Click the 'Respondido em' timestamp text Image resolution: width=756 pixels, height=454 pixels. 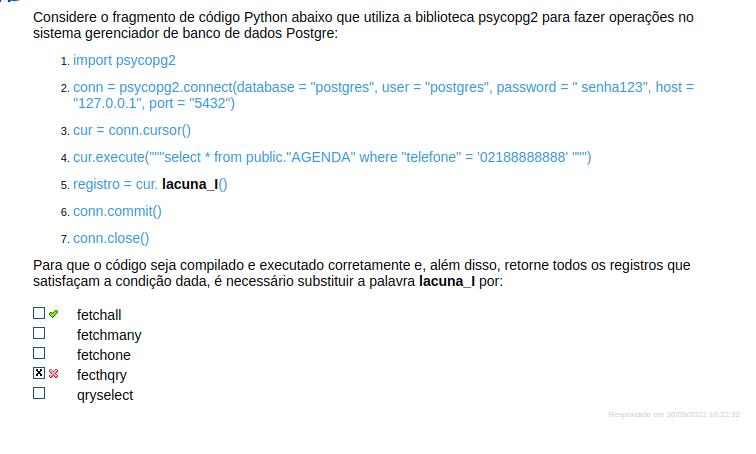click(673, 413)
